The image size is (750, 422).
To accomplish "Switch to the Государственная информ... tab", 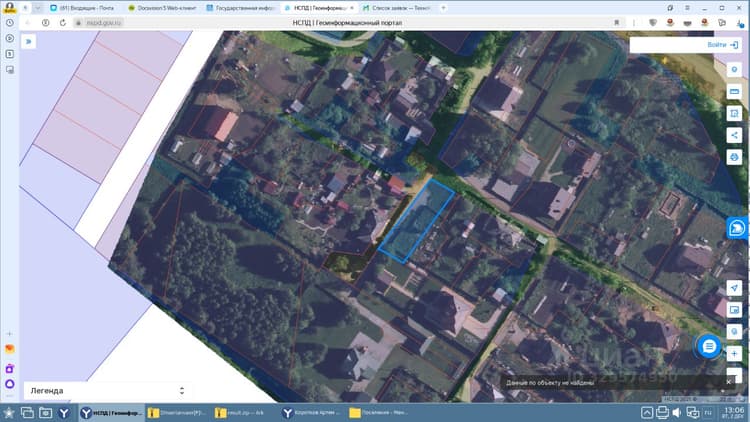I will coord(242,8).
